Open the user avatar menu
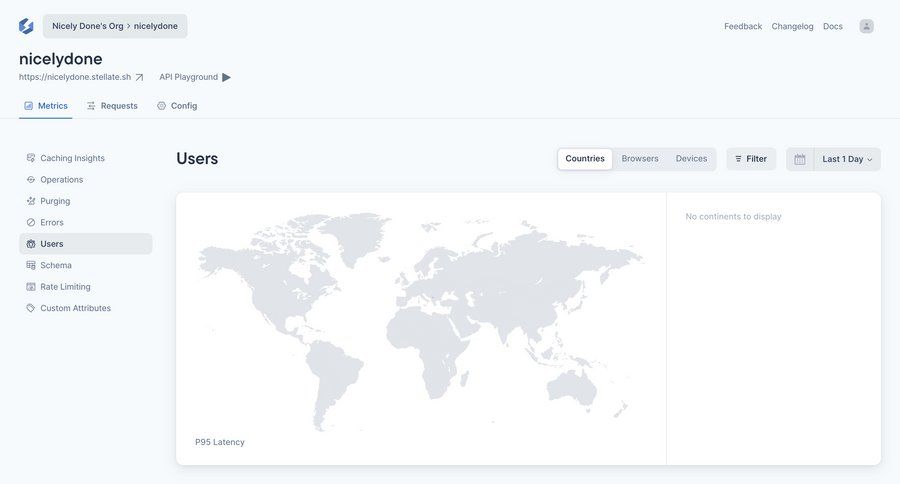The image size is (900, 484). click(866, 26)
